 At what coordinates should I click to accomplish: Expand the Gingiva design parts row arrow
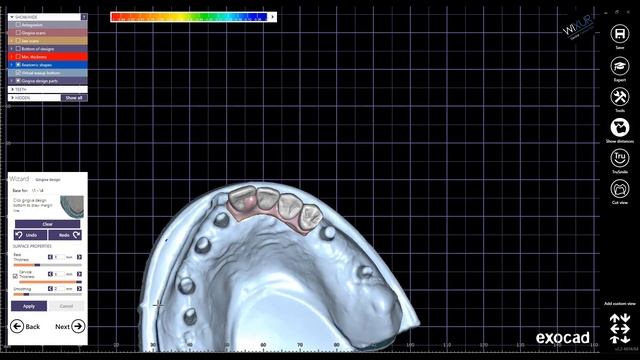click(x=11, y=81)
